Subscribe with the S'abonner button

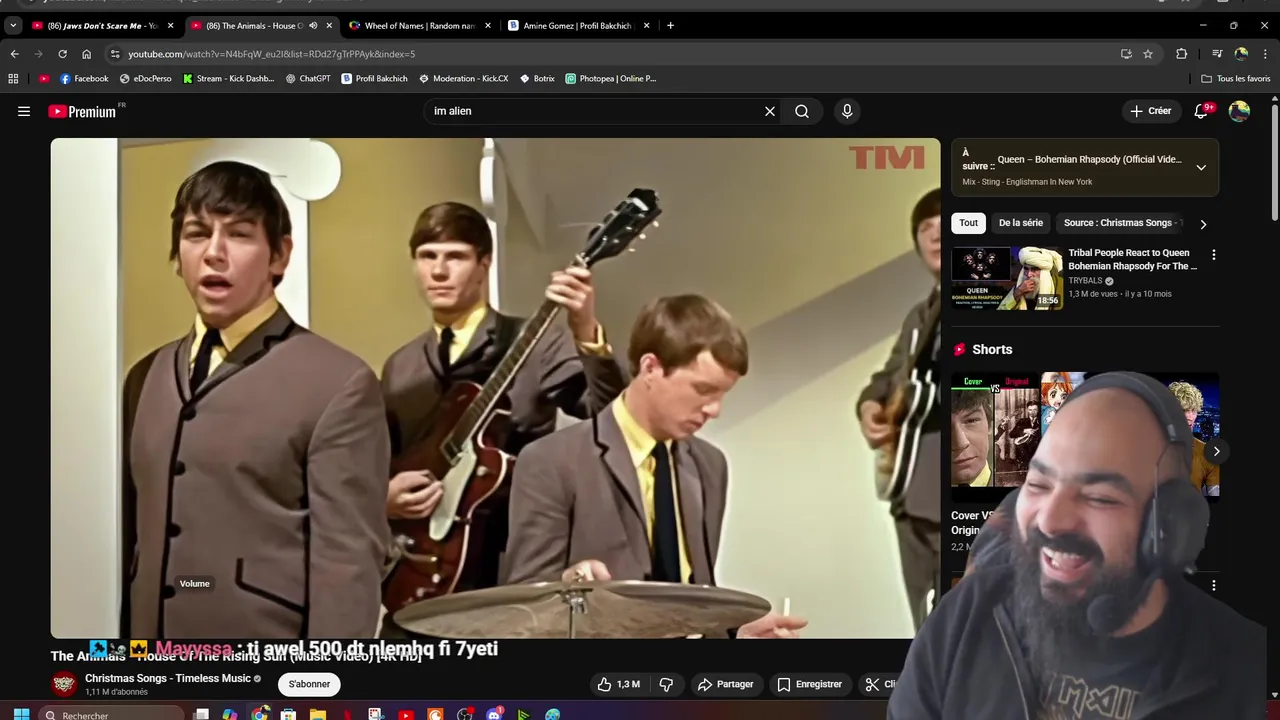(x=309, y=684)
